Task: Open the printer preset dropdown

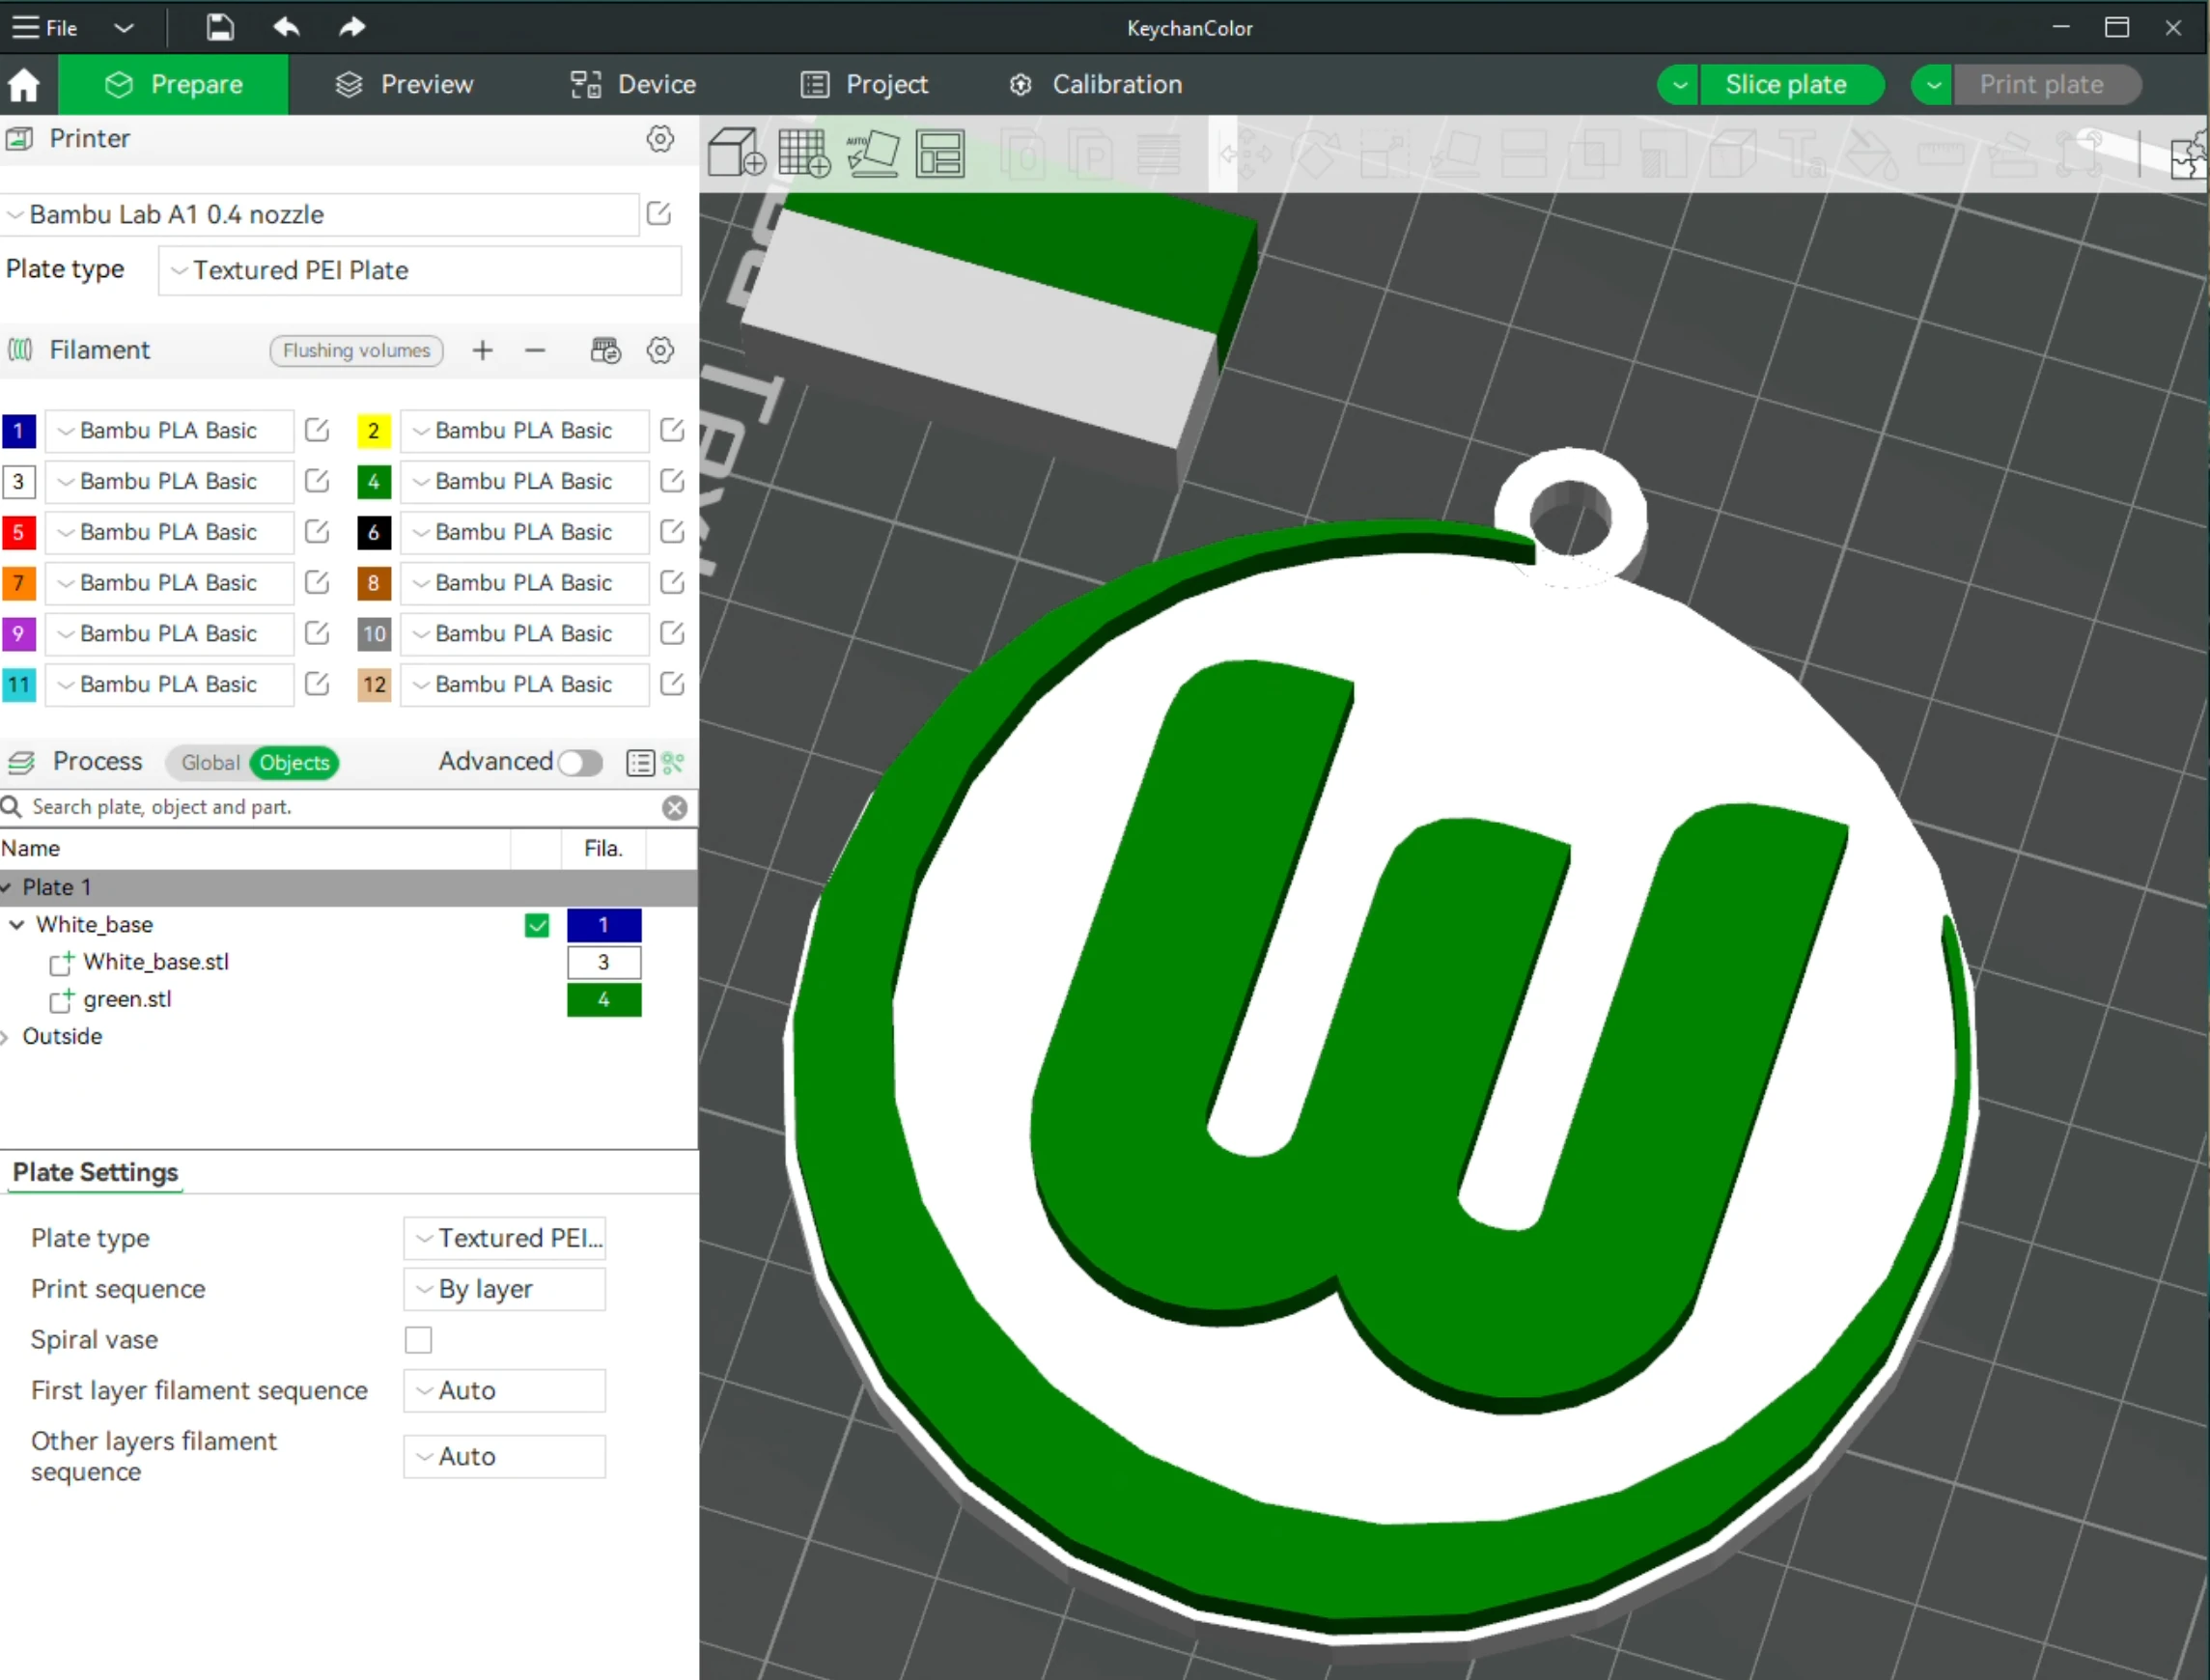Action: tap(320, 214)
